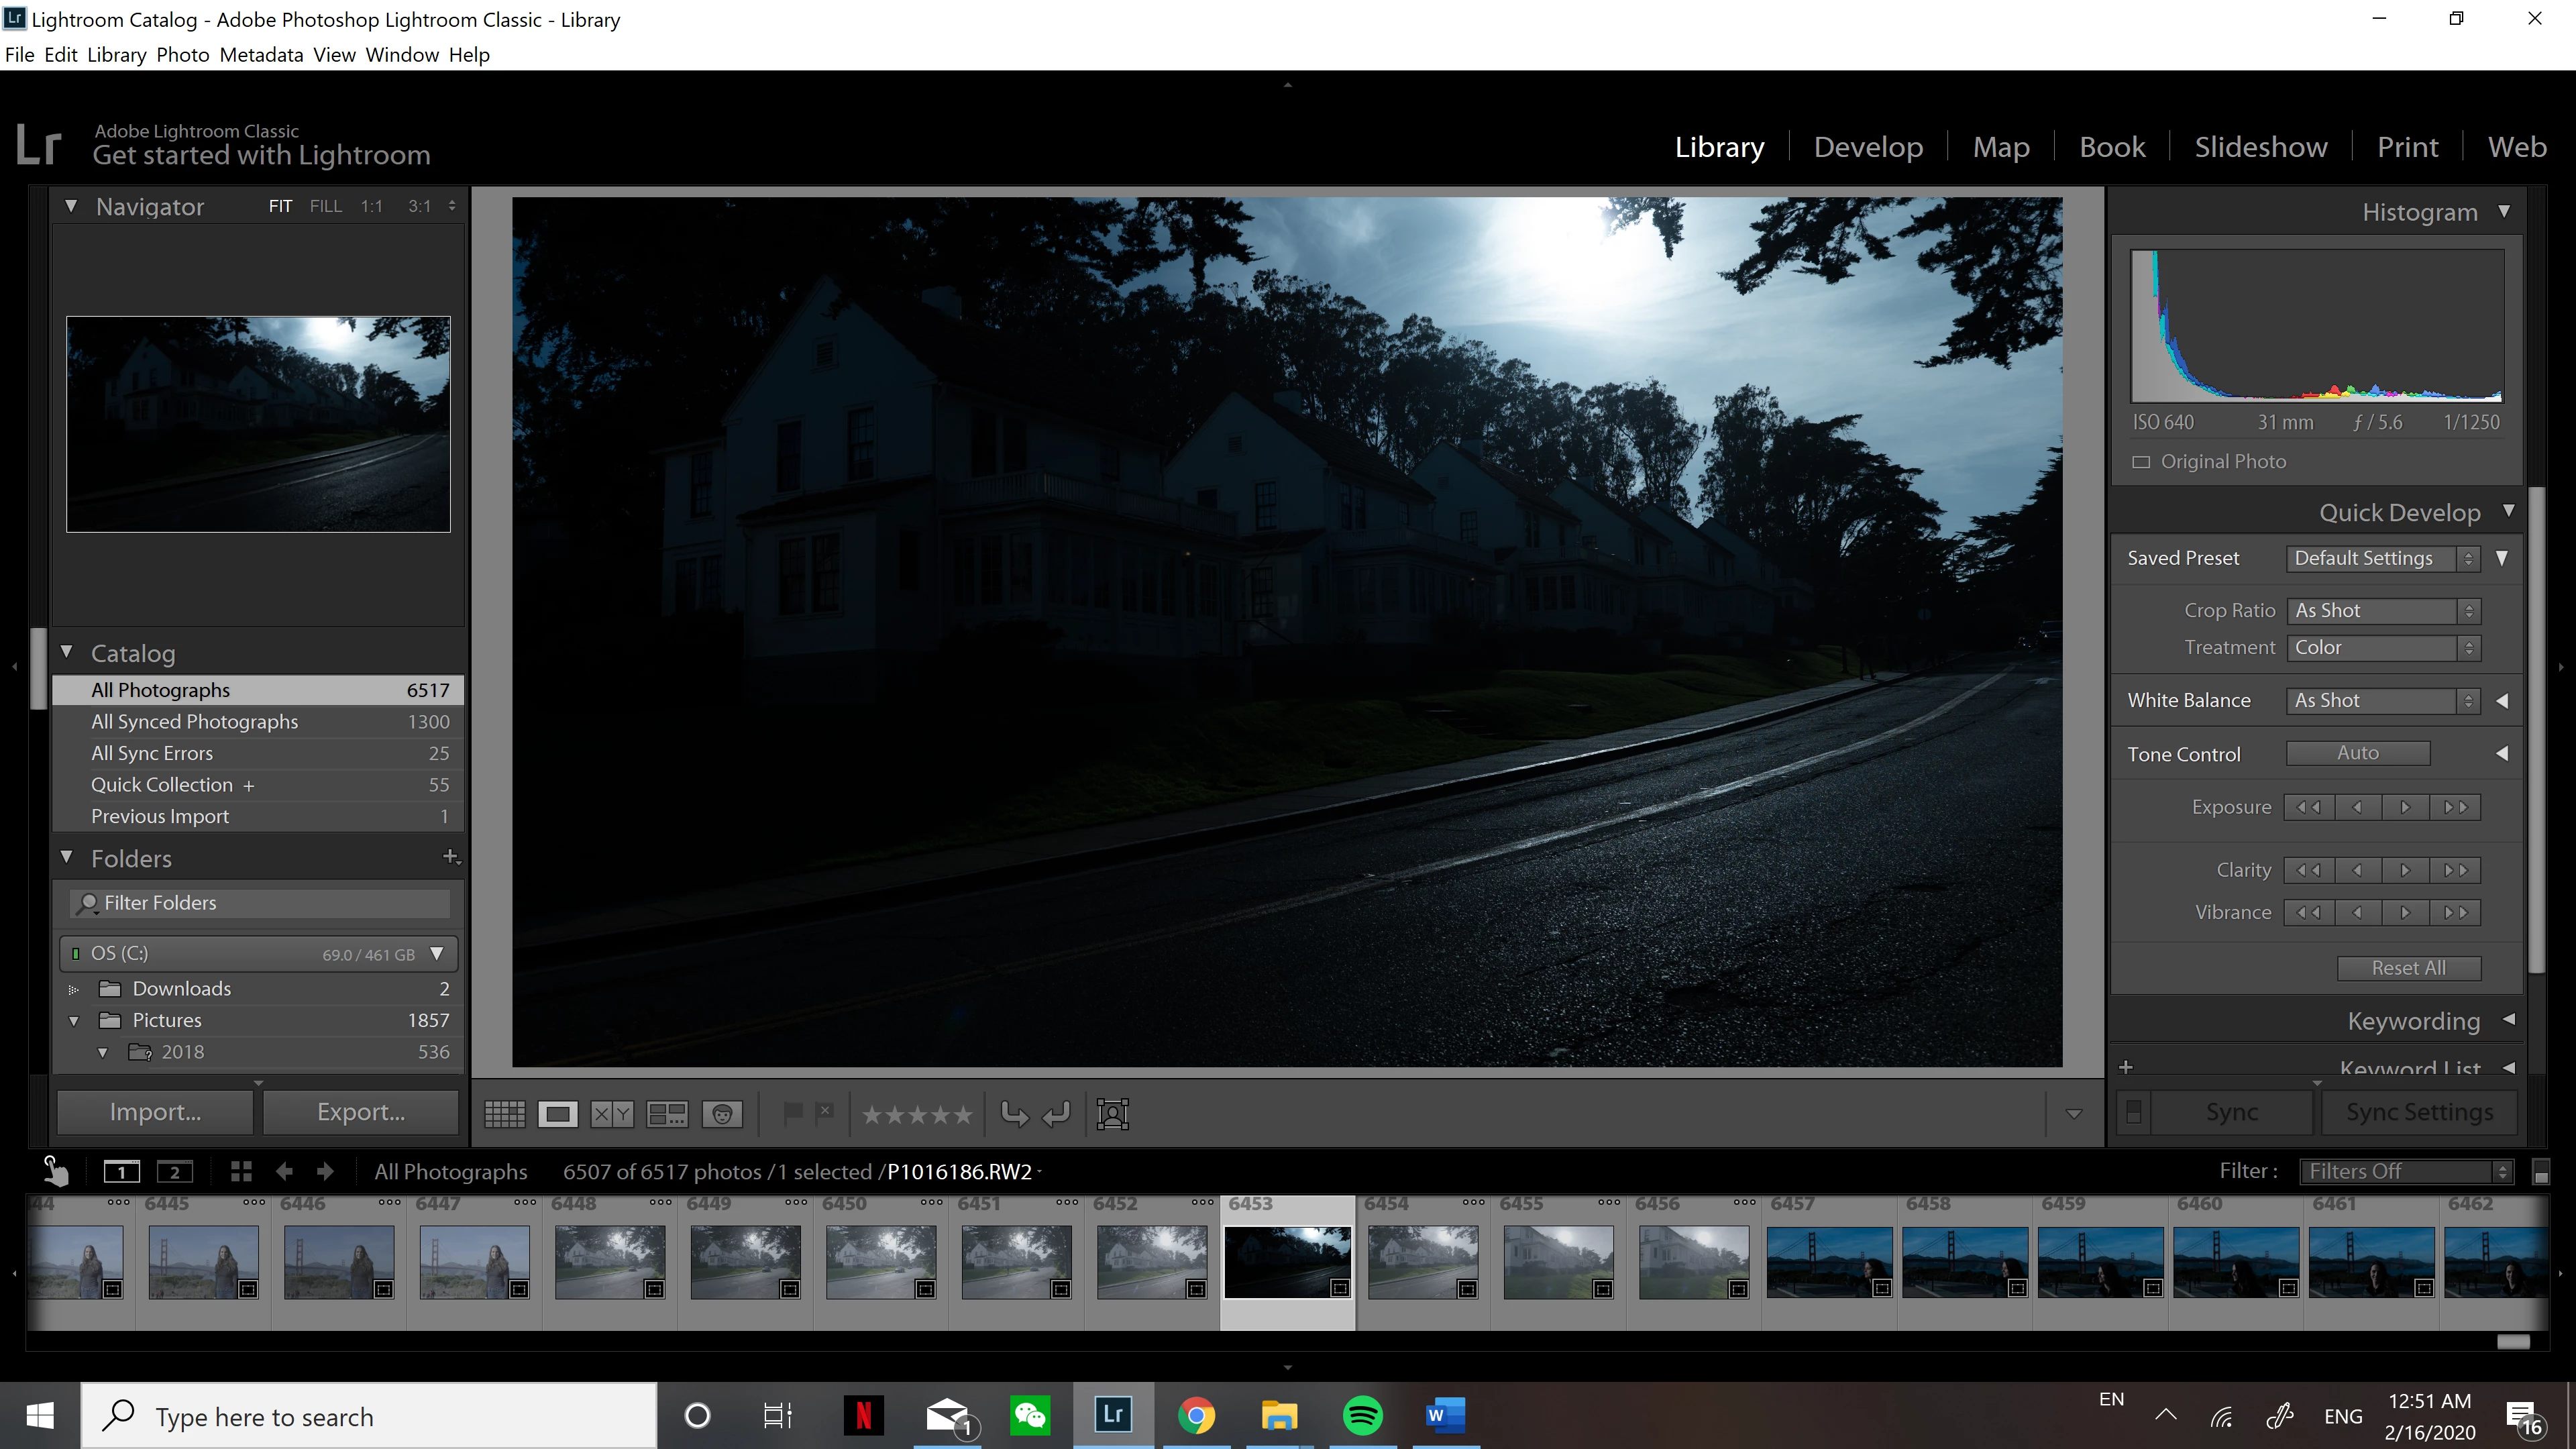Open Compare view XY icon

(612, 1114)
